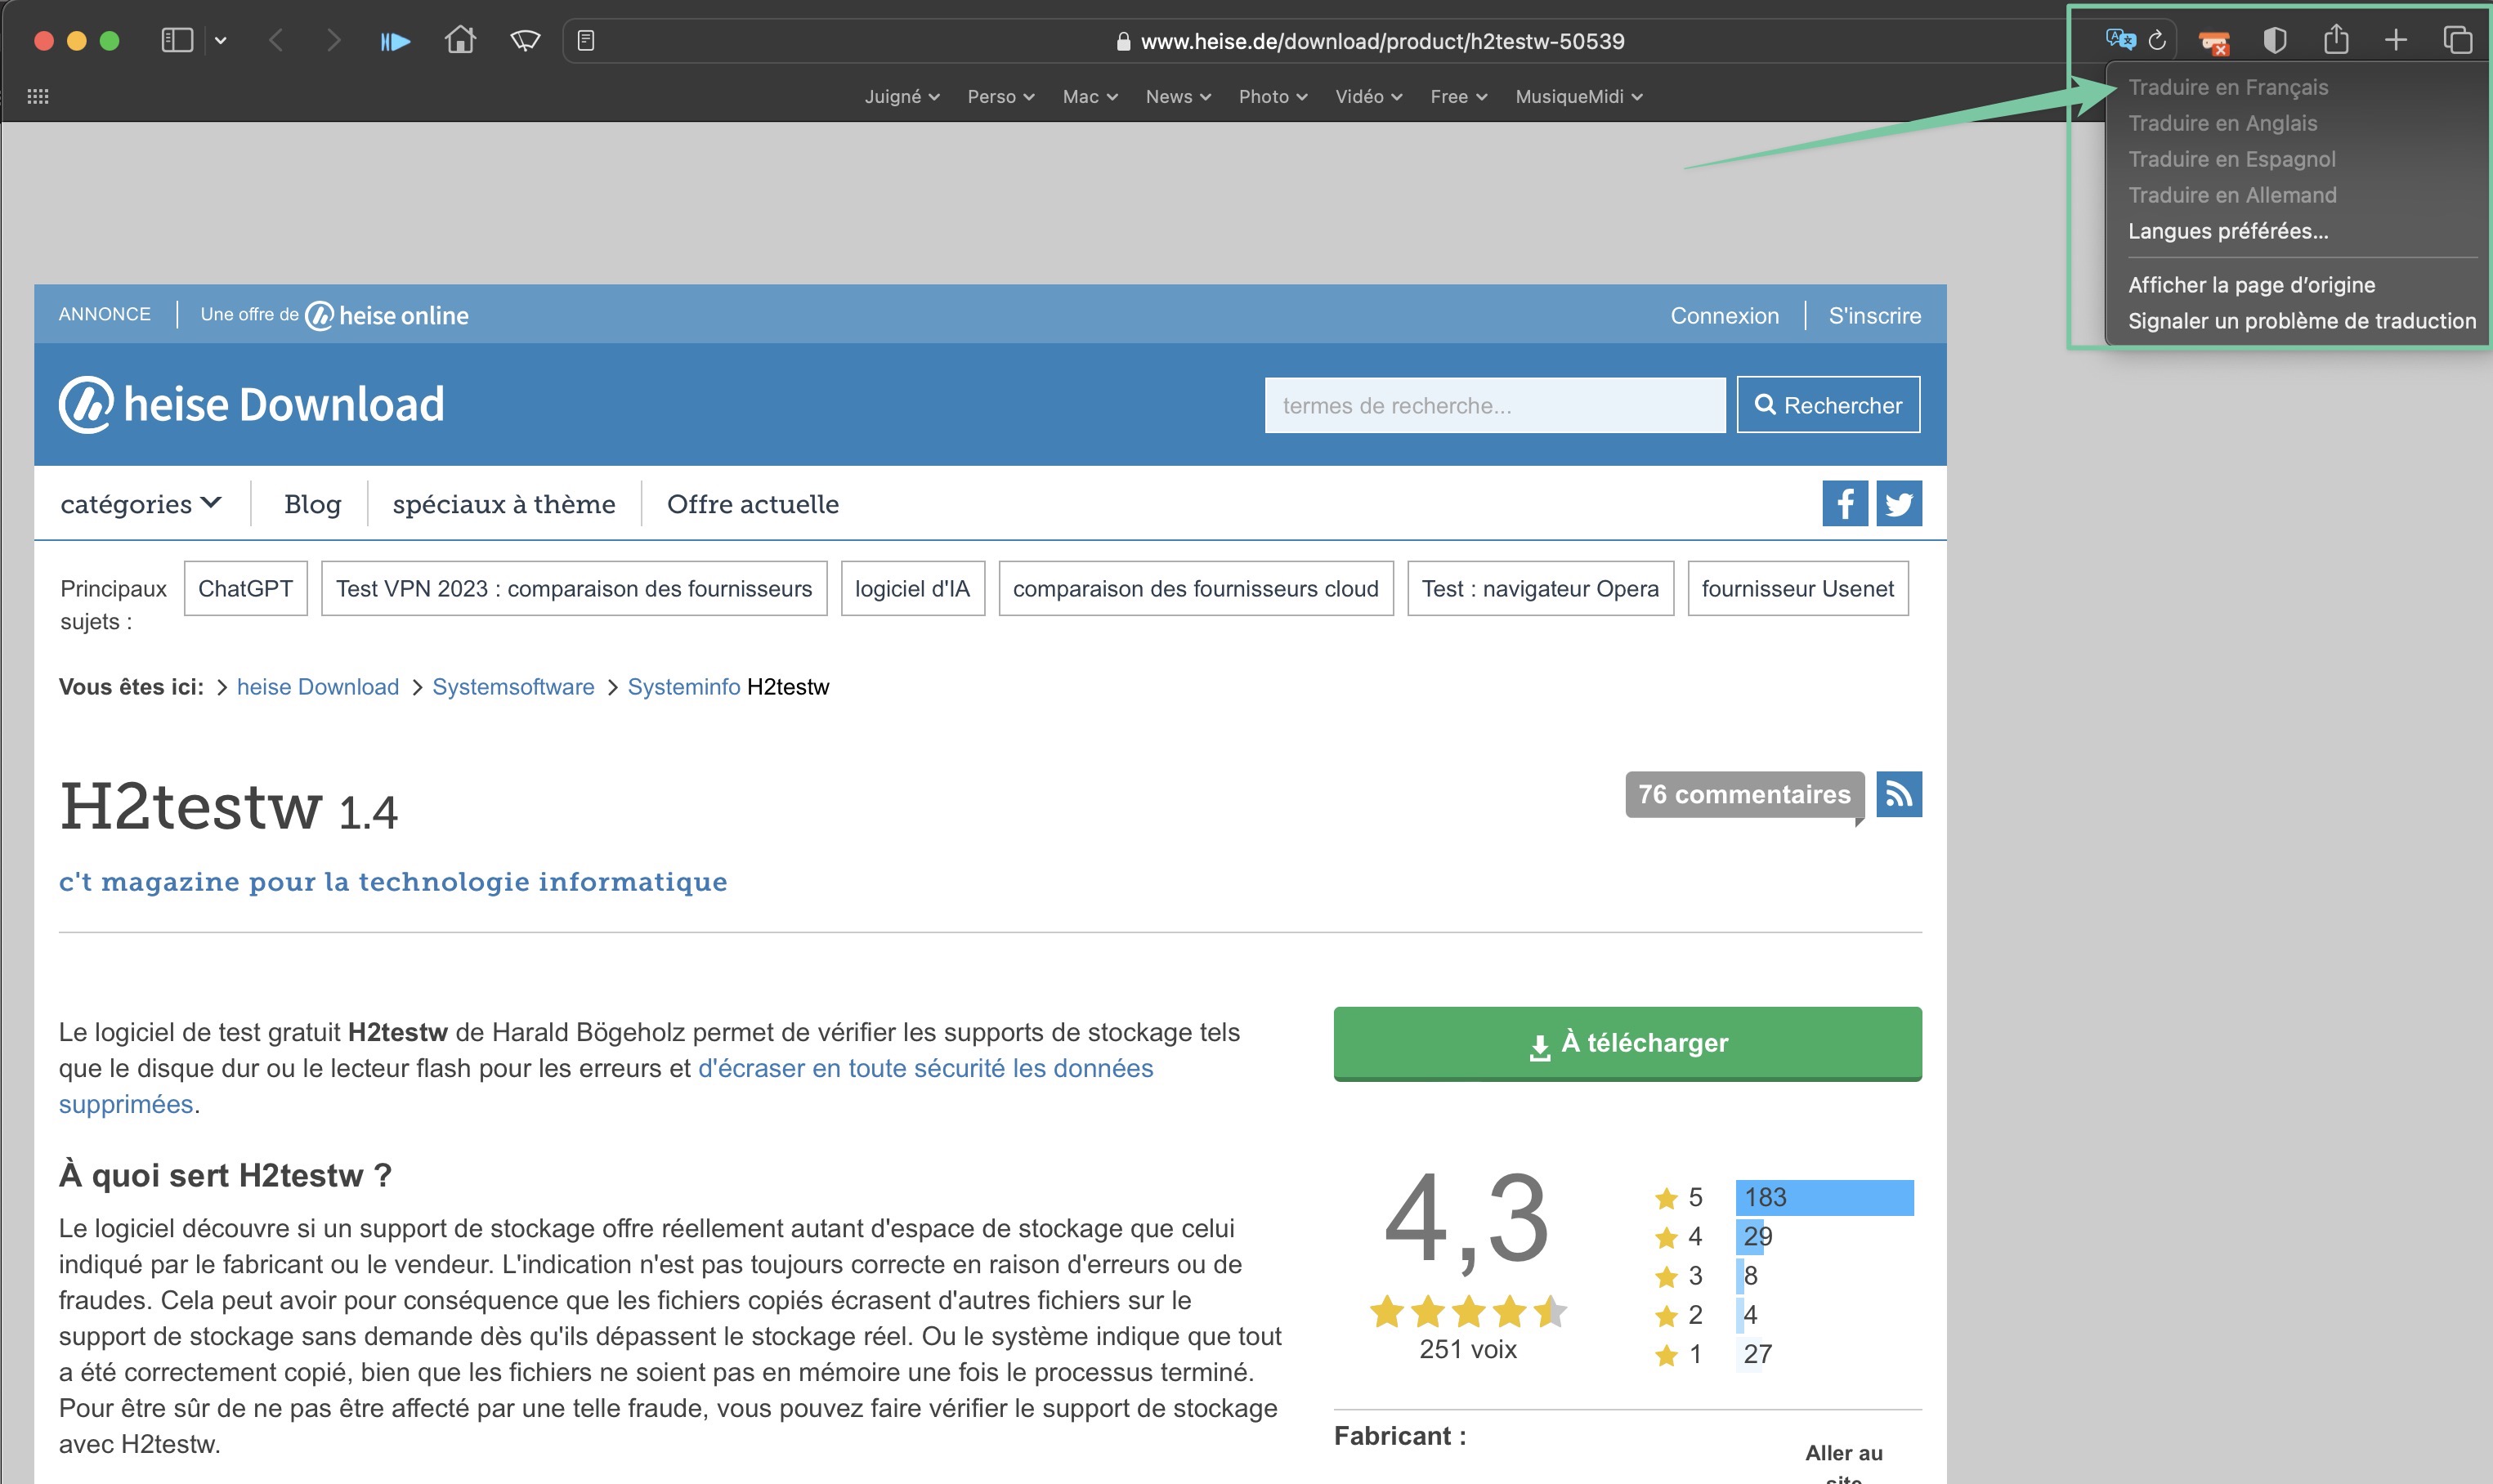This screenshot has height=1484, width=2493.
Task: Choose Langues préférées… menu entry
Action: [x=2227, y=231]
